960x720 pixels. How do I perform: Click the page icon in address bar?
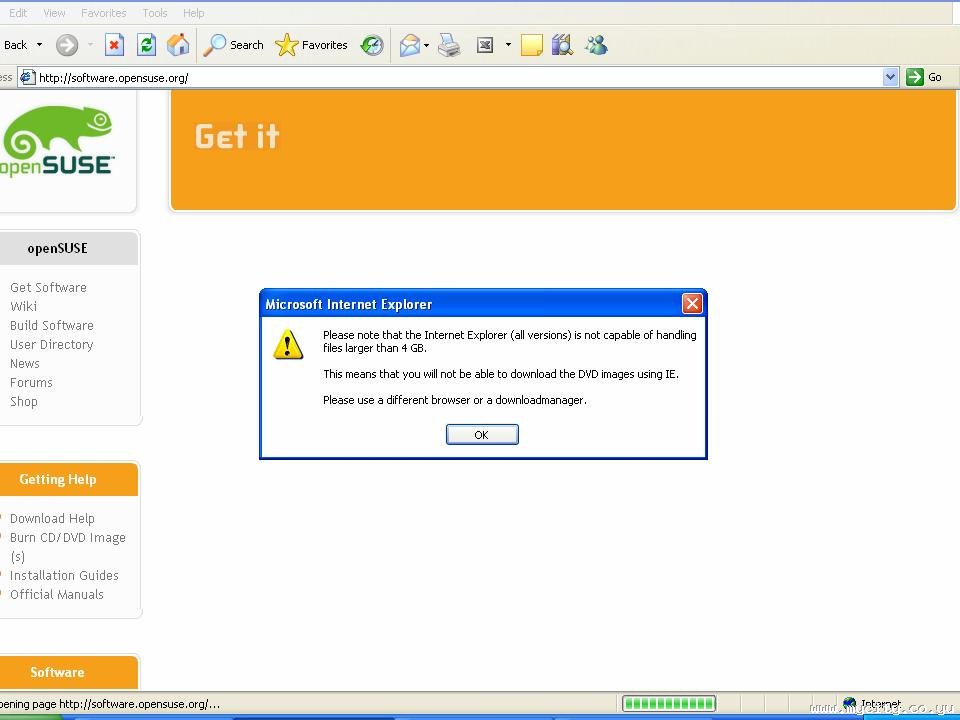[27, 77]
